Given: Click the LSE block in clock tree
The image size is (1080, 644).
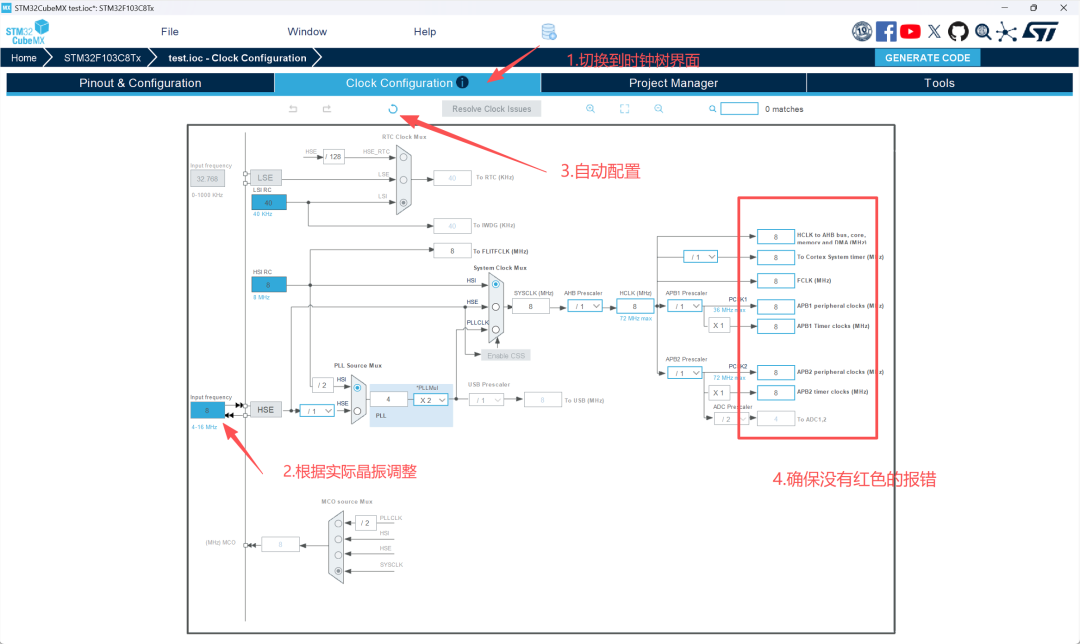Looking at the screenshot, I should [x=266, y=178].
